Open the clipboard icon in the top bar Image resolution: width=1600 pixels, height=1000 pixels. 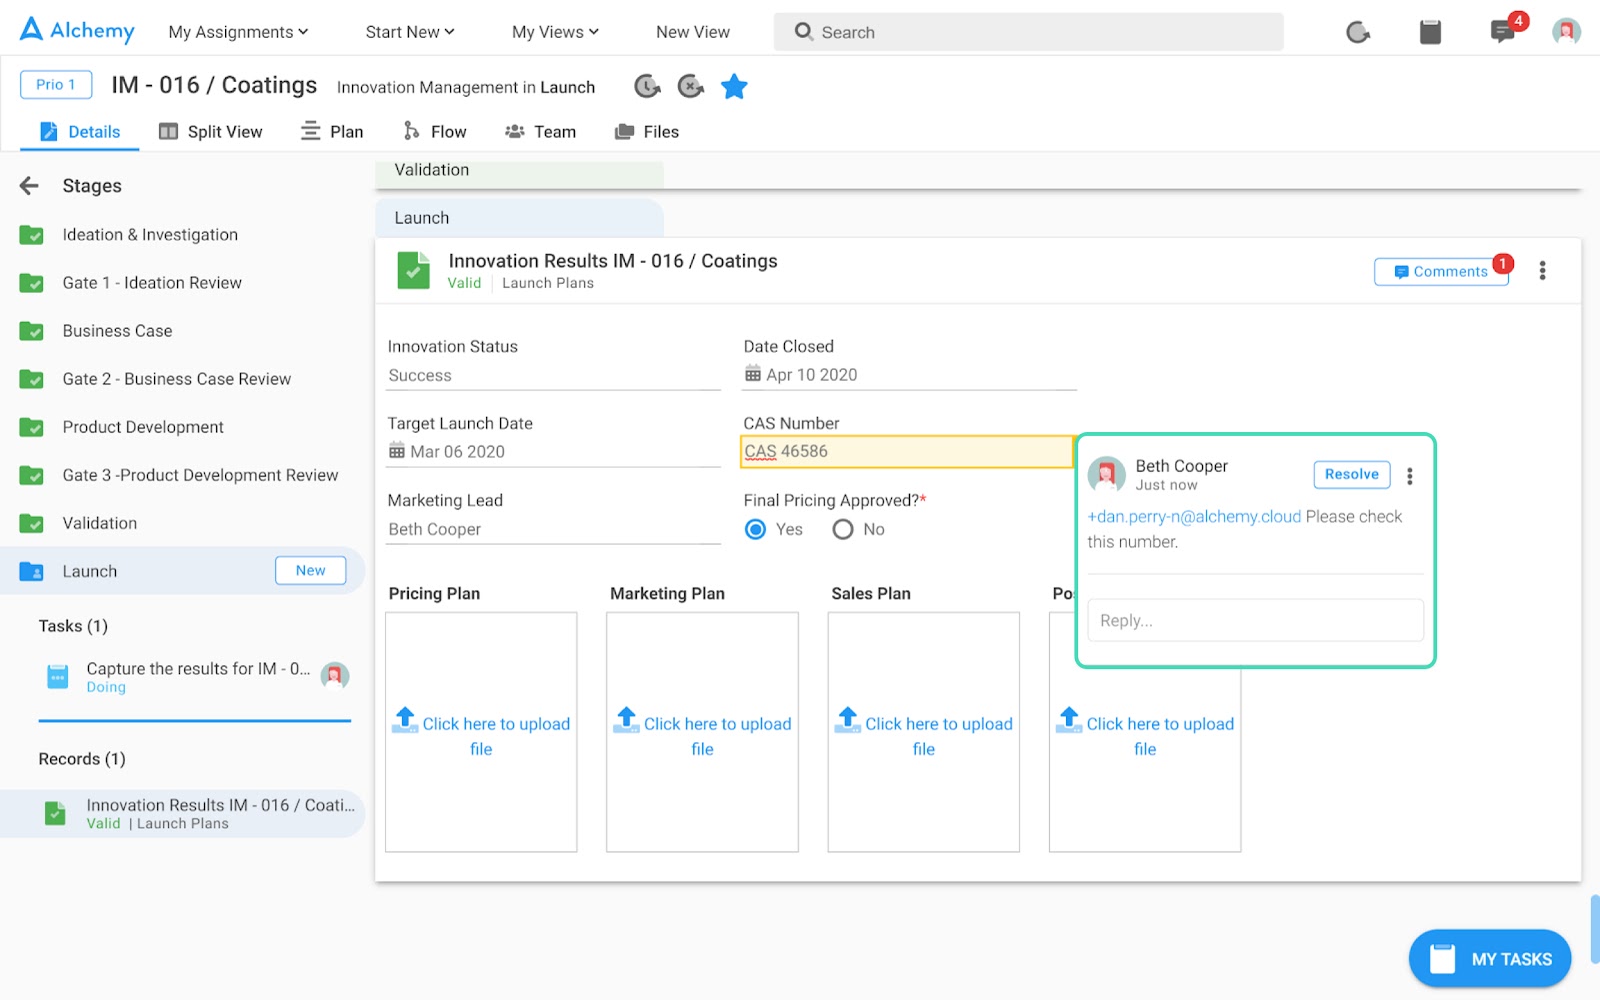point(1430,32)
